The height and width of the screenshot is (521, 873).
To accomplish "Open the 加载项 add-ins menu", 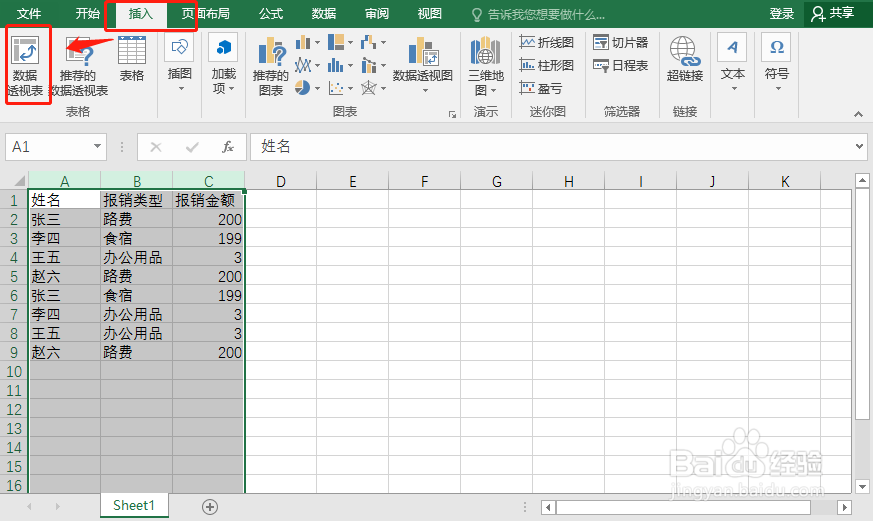I will click(x=224, y=64).
